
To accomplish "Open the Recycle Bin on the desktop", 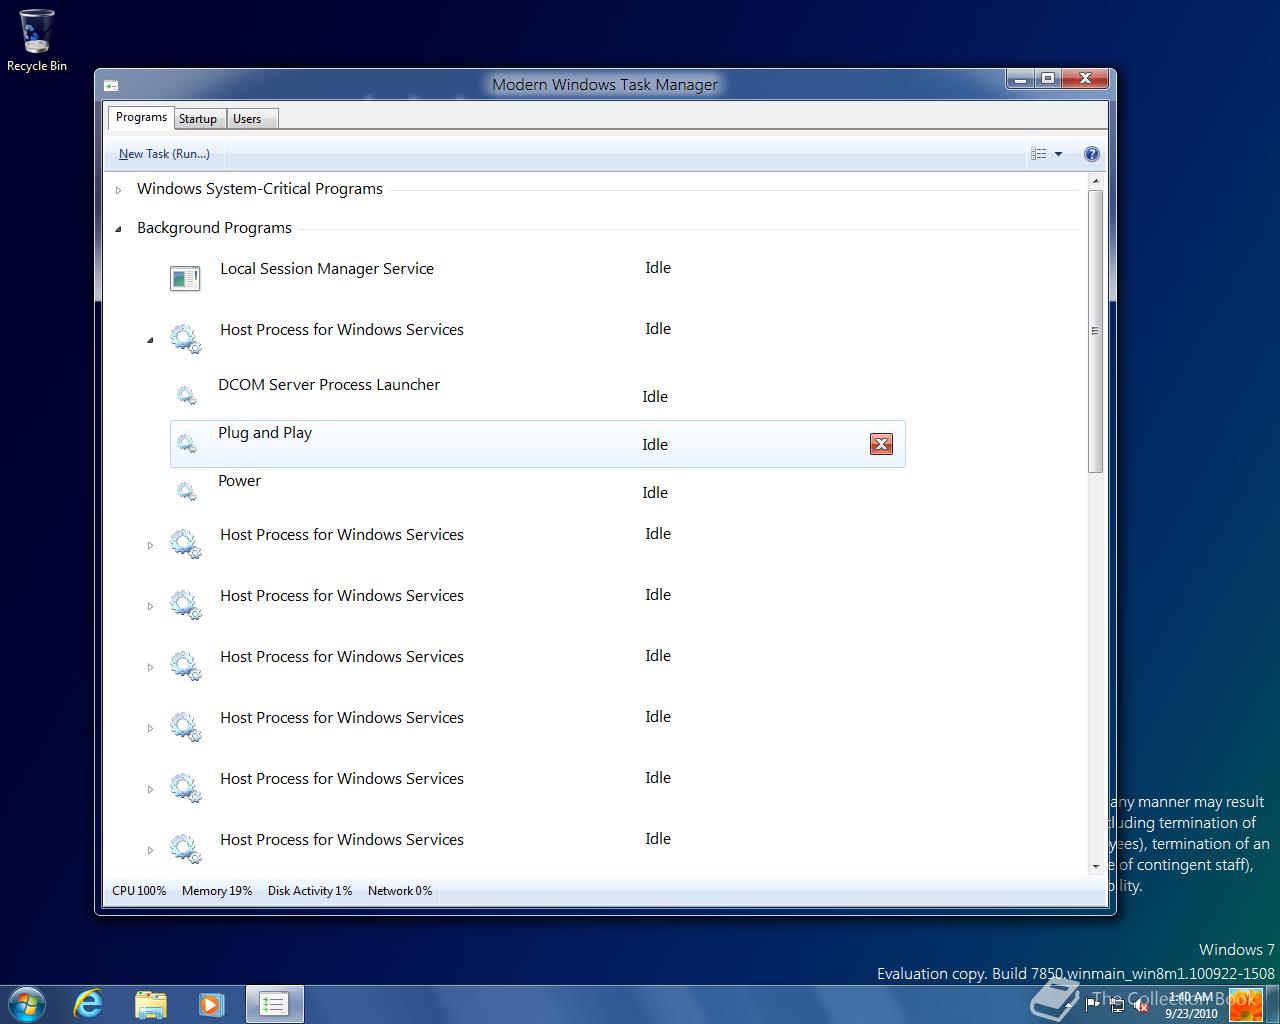I will click(x=37, y=40).
